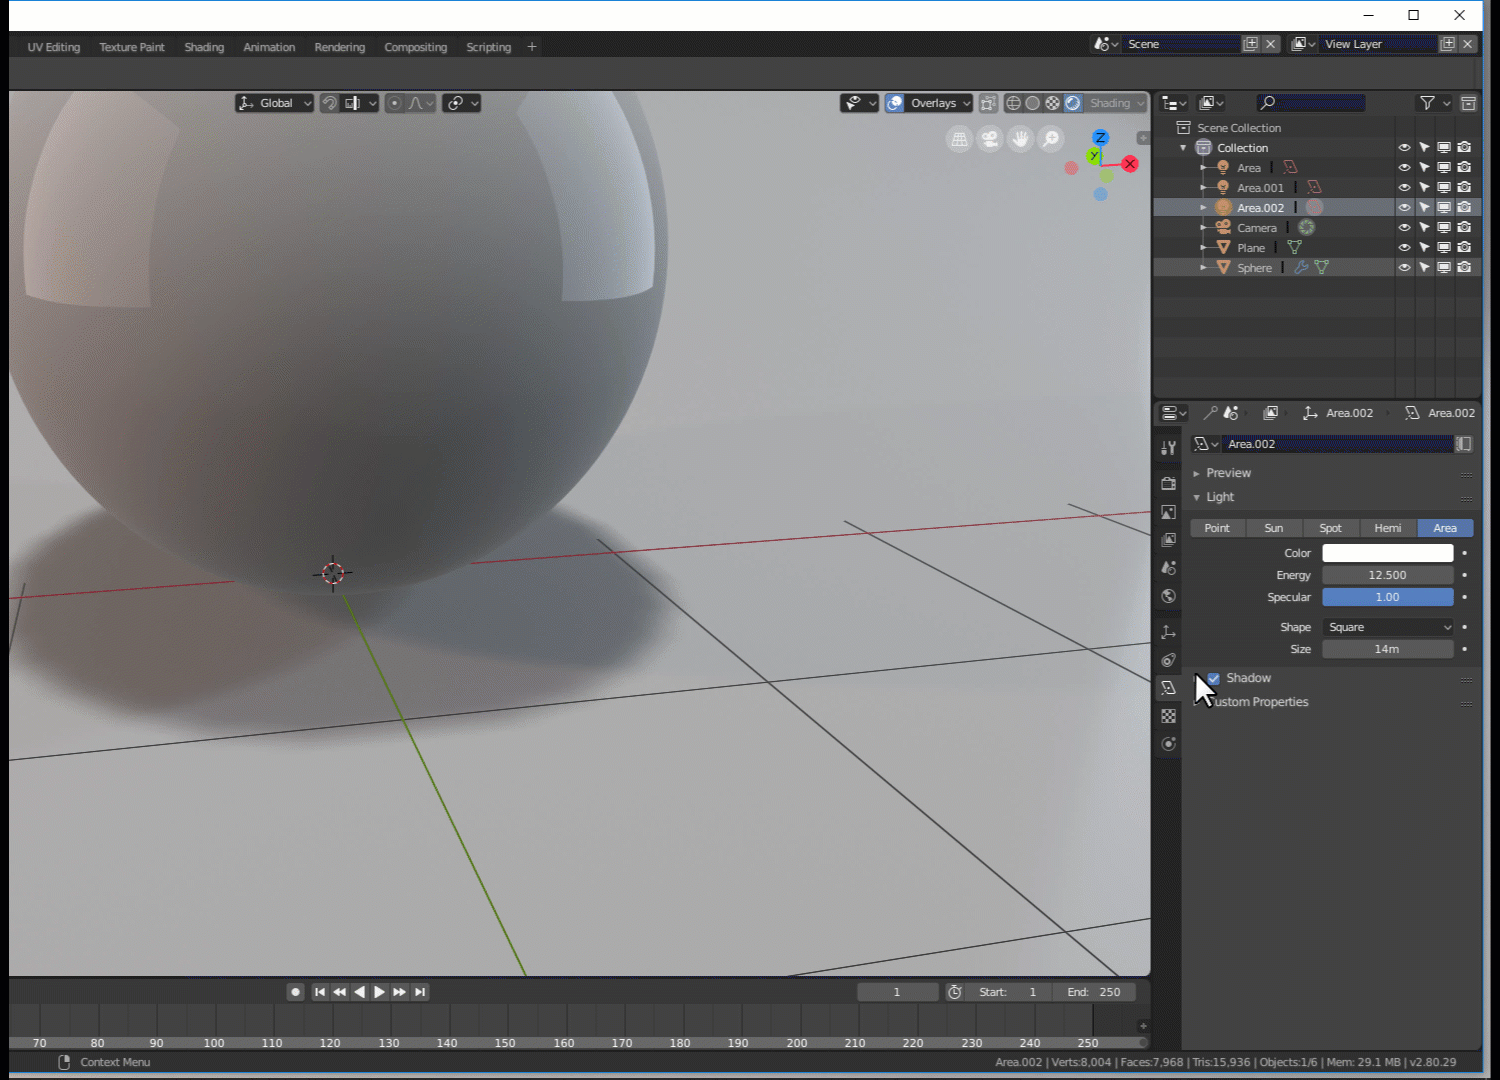Open the Shape dropdown showing Square

point(1388,627)
